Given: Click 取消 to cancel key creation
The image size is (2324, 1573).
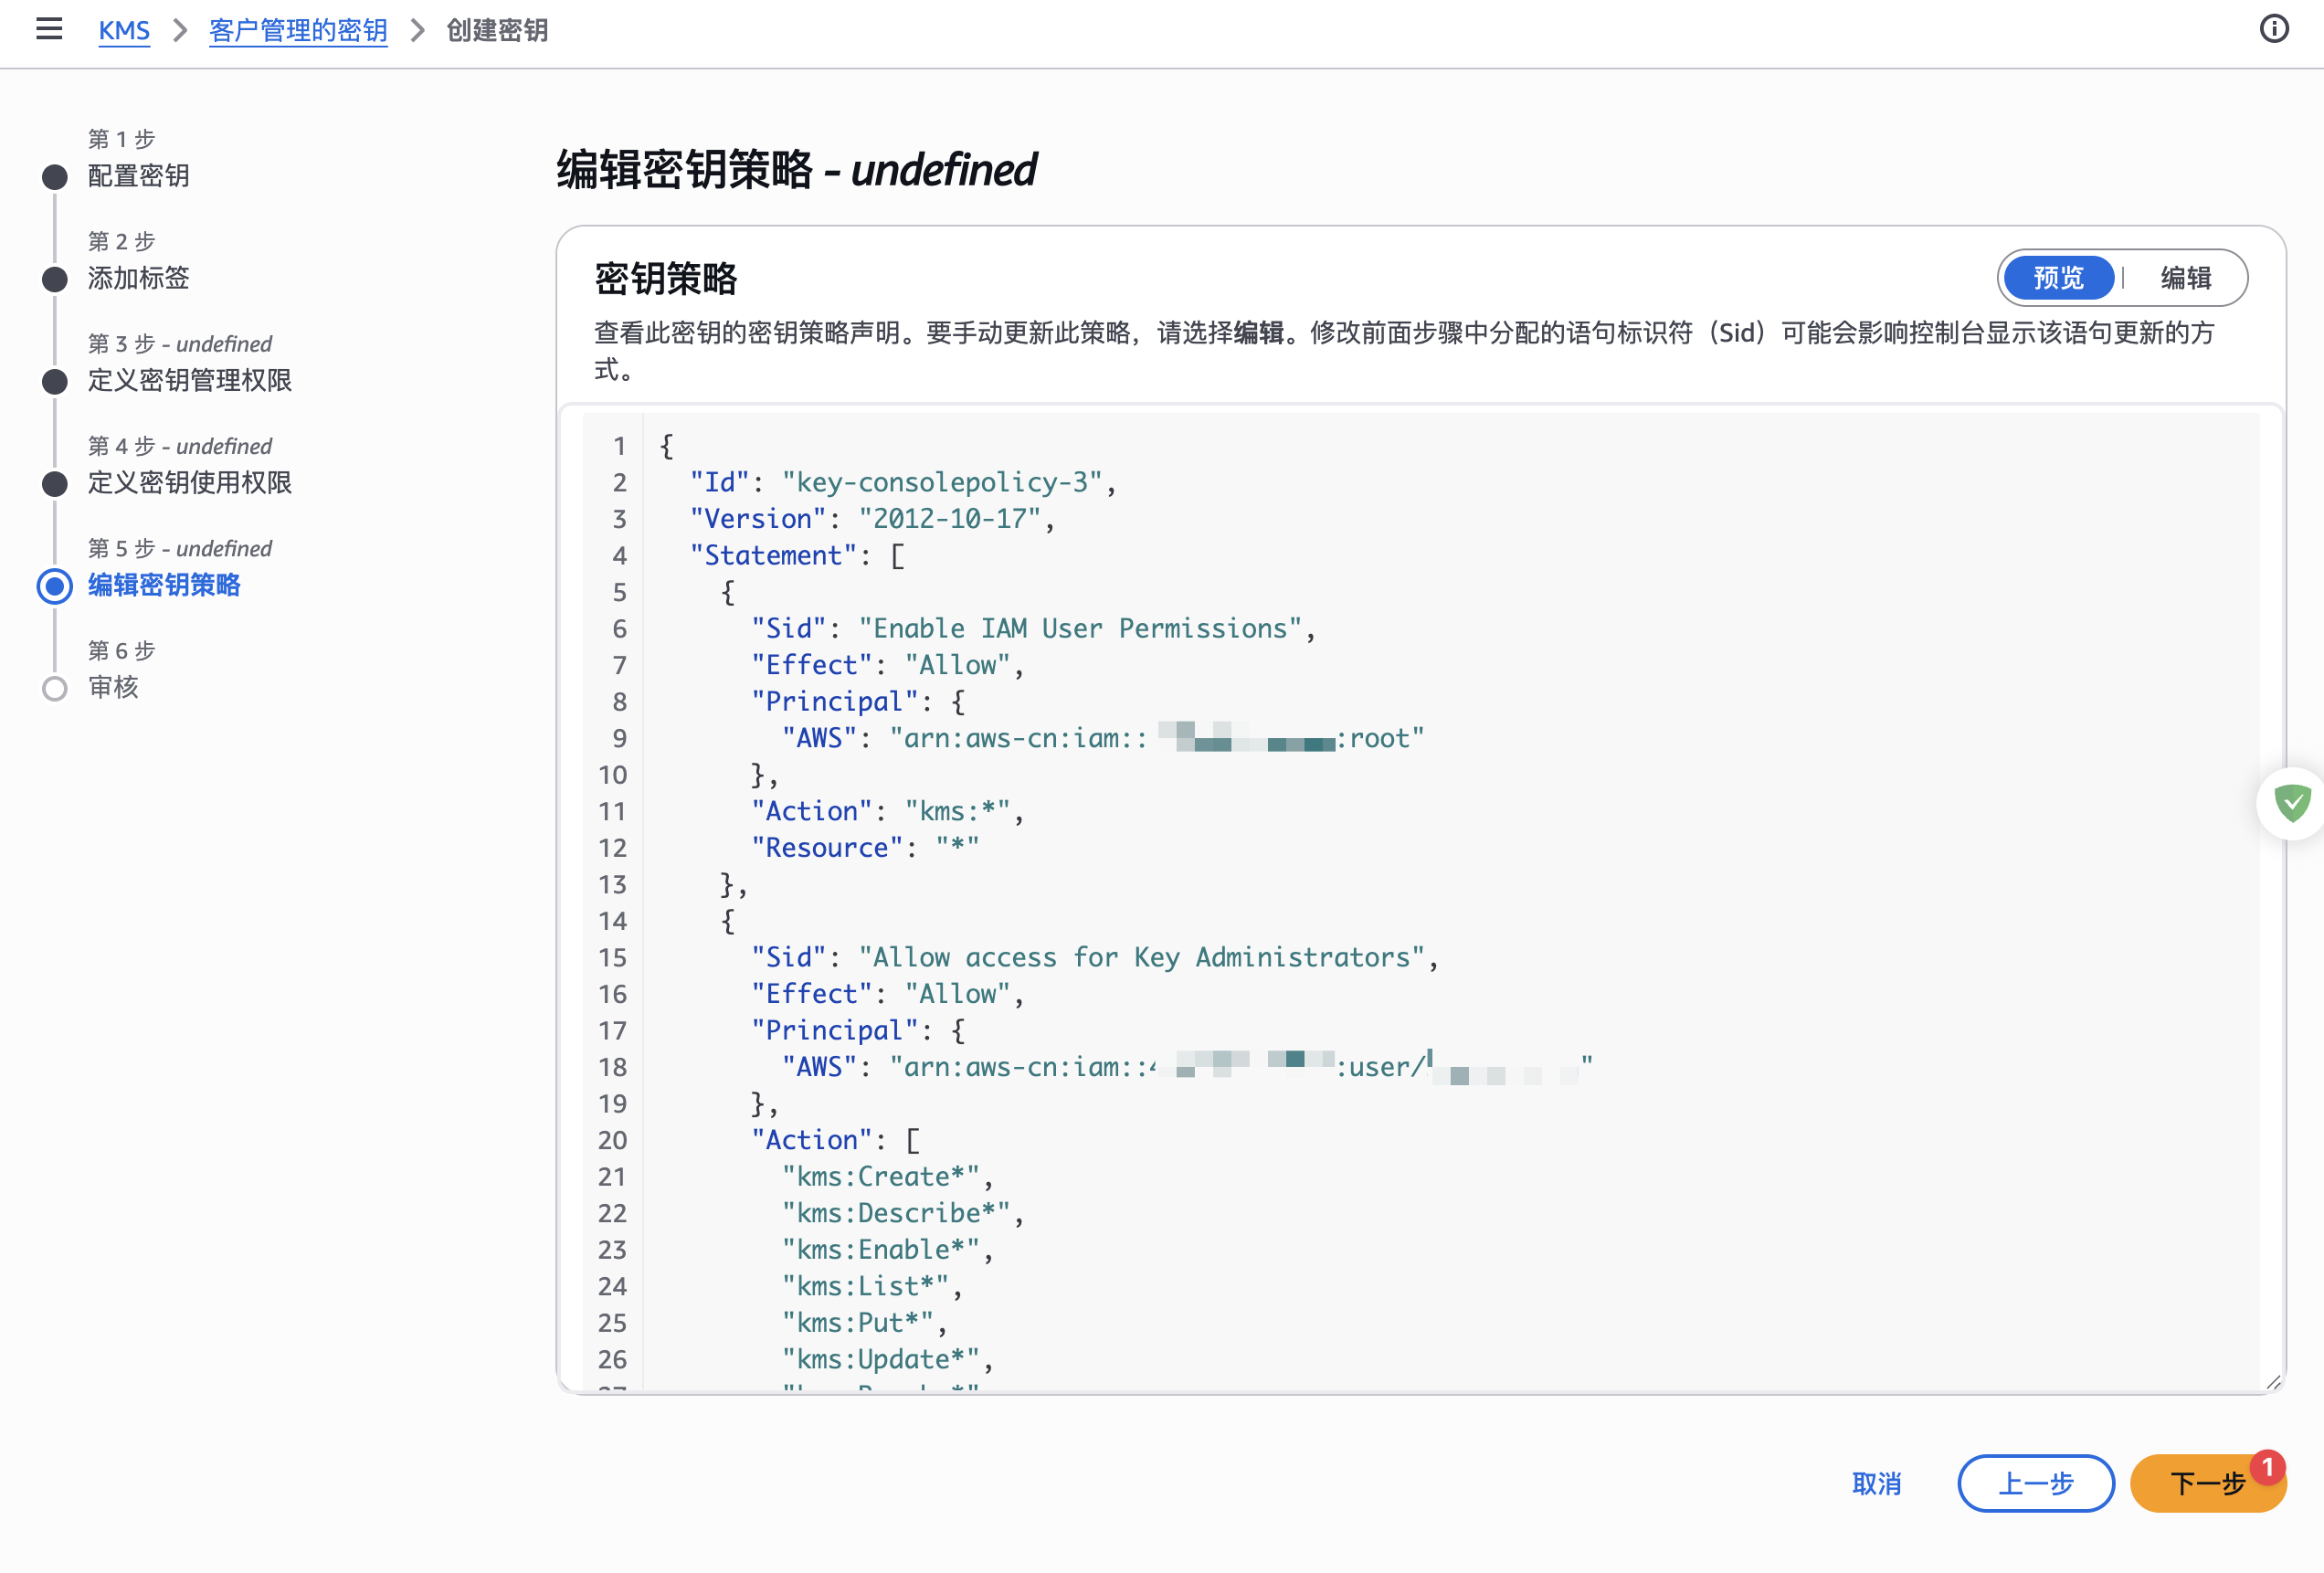Looking at the screenshot, I should (x=1876, y=1483).
